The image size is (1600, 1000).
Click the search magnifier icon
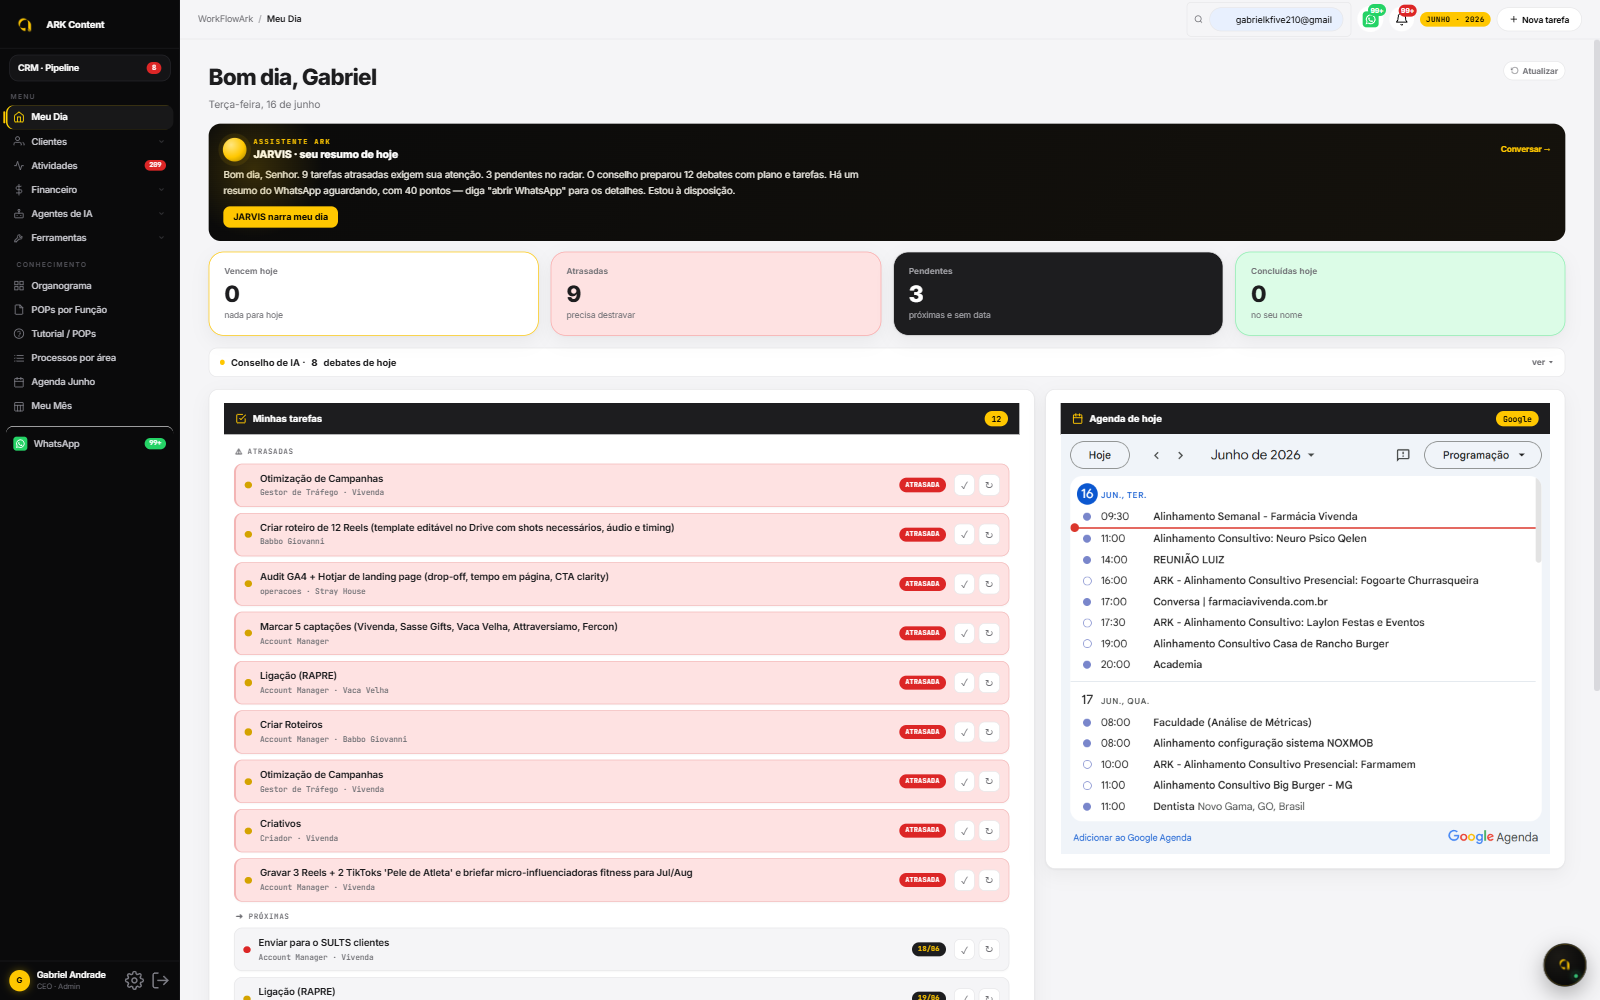(x=1198, y=19)
